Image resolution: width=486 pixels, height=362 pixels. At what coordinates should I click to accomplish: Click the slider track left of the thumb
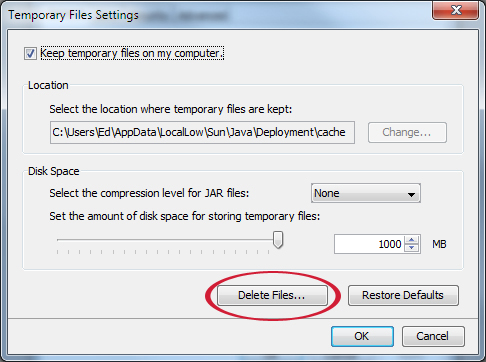[x=165, y=240]
